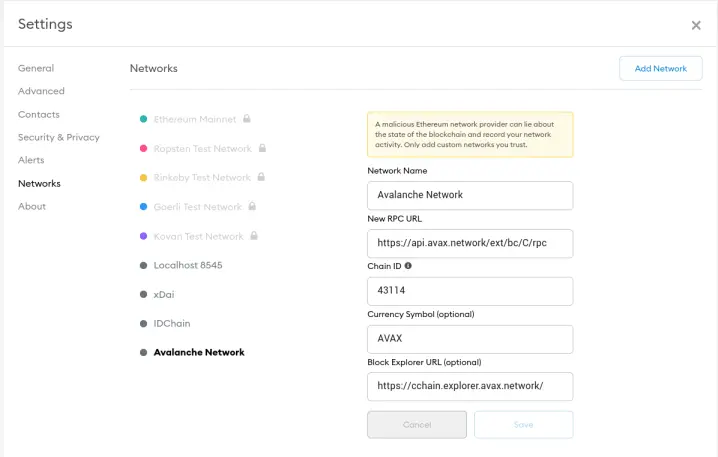
Task: Open the Contacts settings section
Action: click(38, 114)
